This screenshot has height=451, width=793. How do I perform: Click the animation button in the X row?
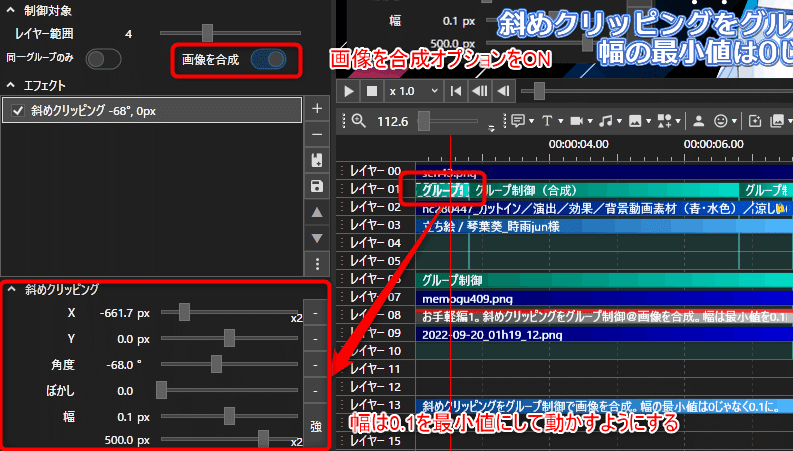point(315,313)
